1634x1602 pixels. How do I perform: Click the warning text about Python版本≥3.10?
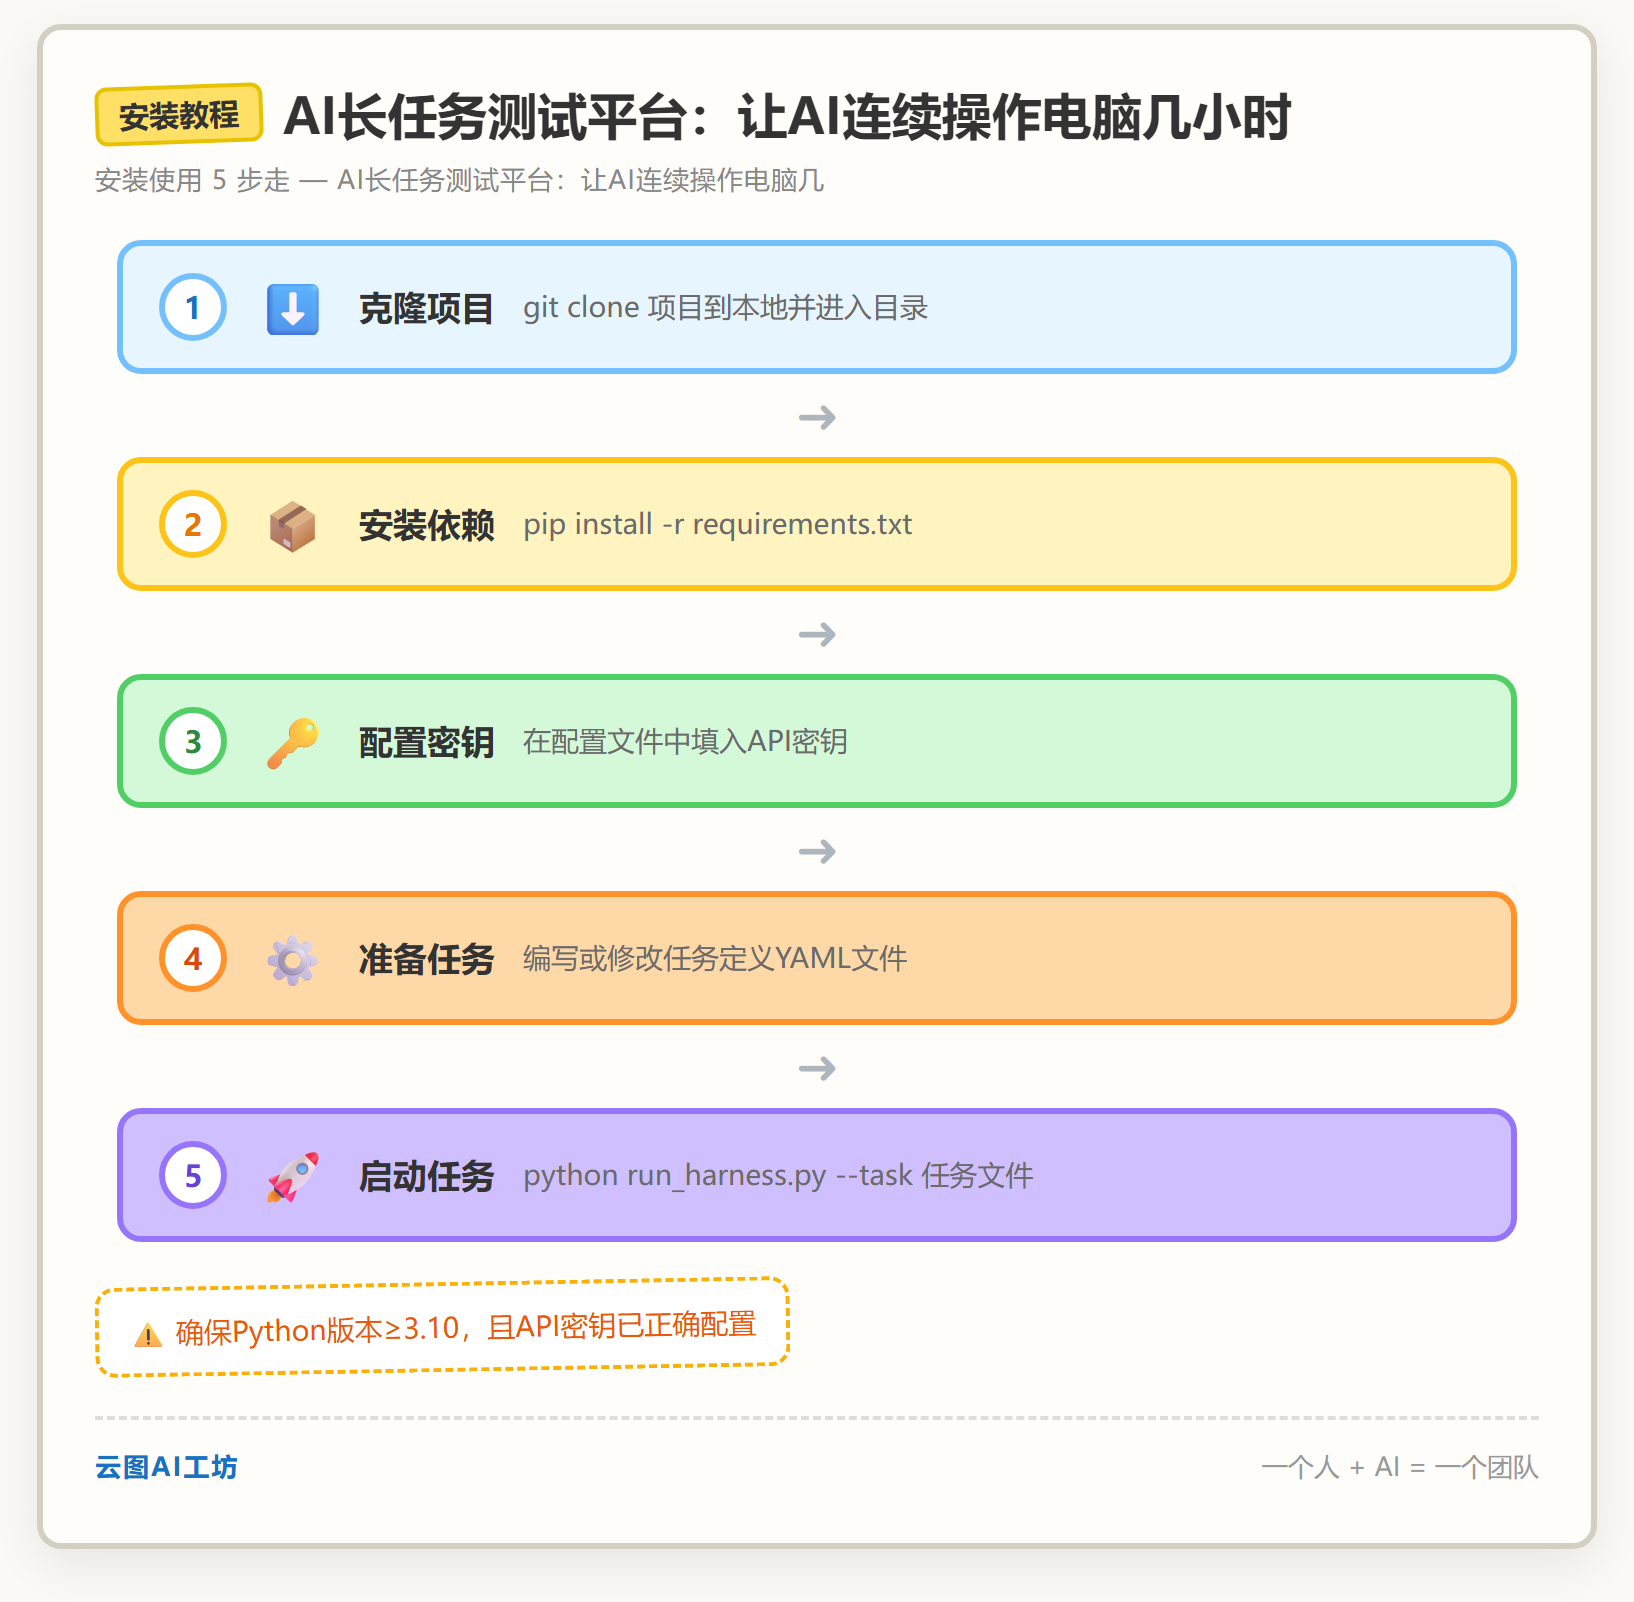(466, 1328)
